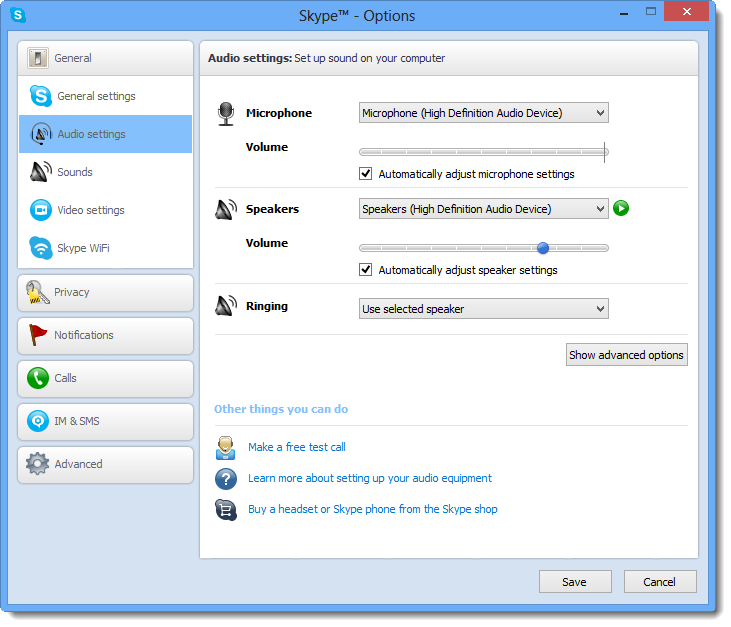Select General settings in sidebar
The image size is (731, 627).
[x=105, y=96]
